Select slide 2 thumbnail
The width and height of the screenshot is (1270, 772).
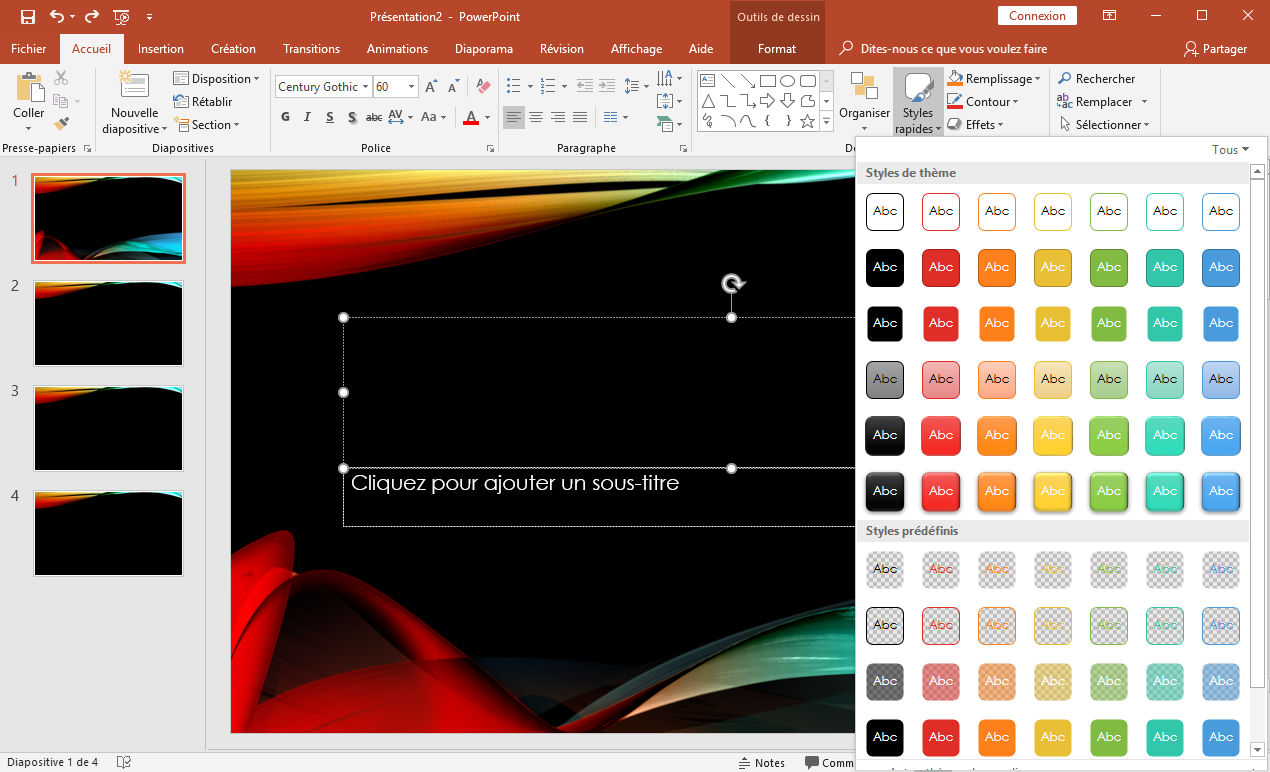(108, 323)
